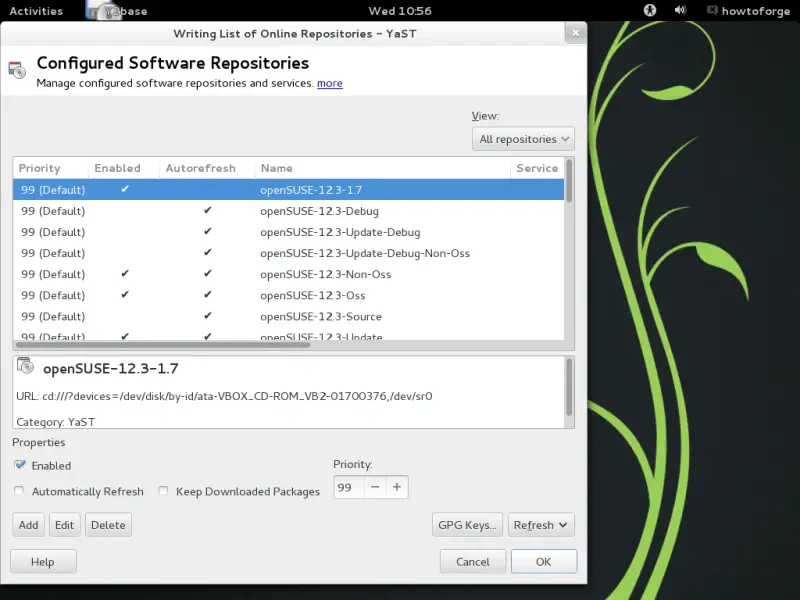The image size is (800, 600).
Task: Click the volume speaker icon in top bar
Action: (x=680, y=10)
